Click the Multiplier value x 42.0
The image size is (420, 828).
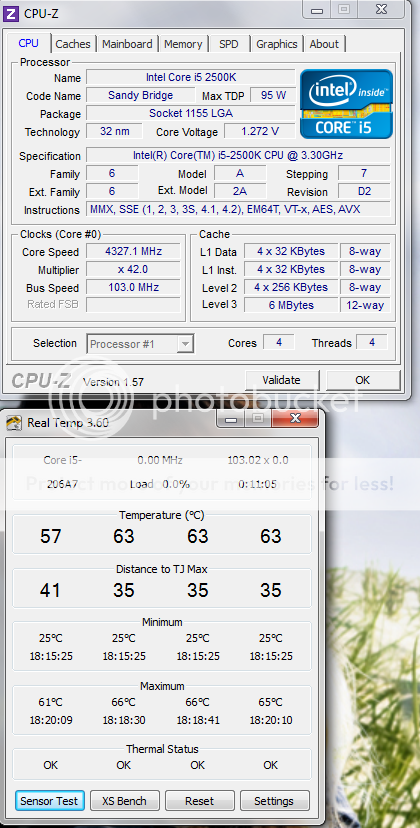click(133, 269)
